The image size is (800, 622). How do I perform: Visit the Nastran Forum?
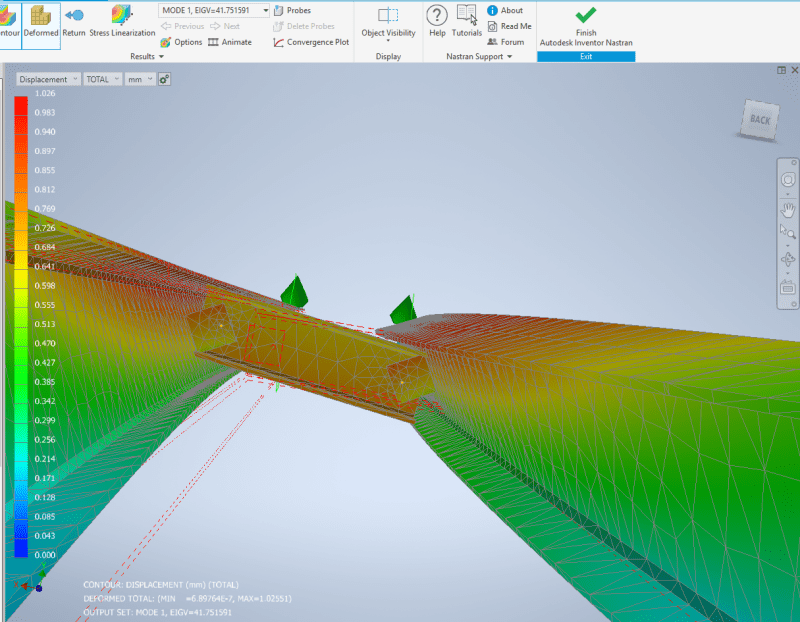[x=506, y=42]
